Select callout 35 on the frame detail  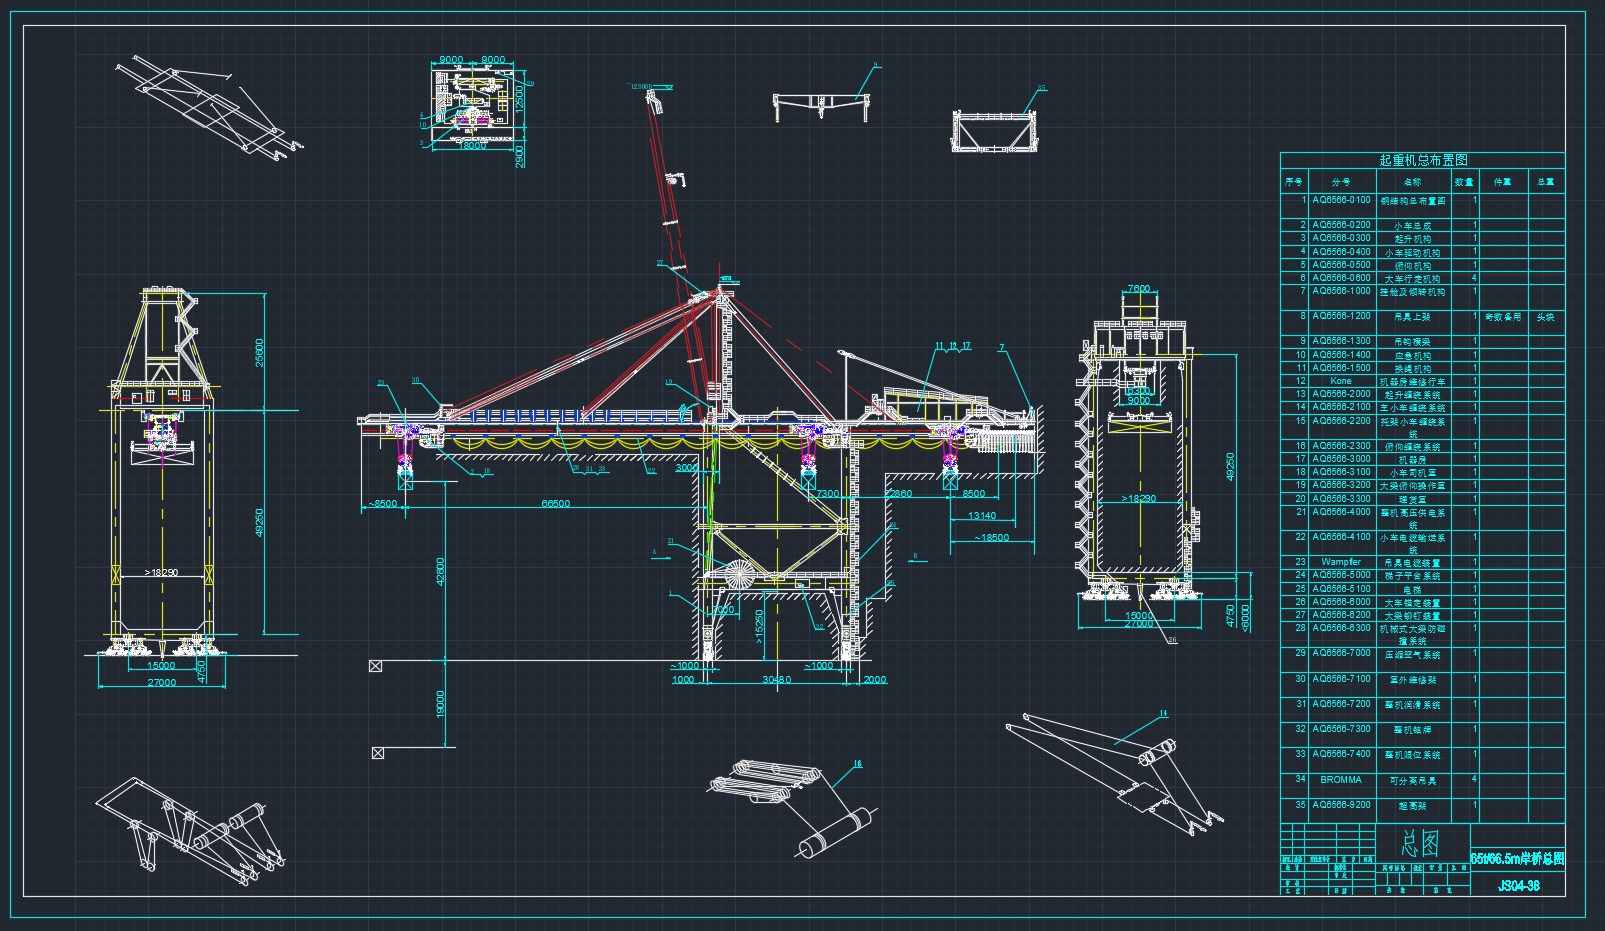pos(1042,88)
